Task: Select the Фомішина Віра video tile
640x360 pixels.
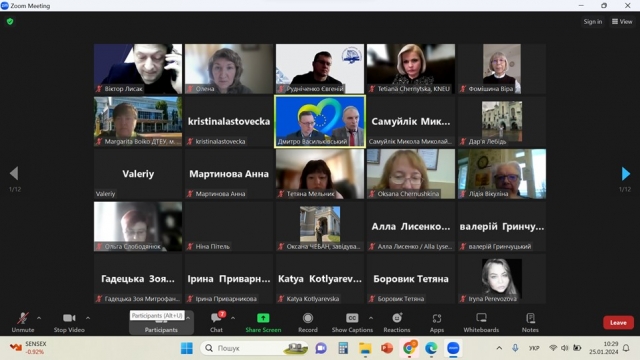Action: click(502, 69)
